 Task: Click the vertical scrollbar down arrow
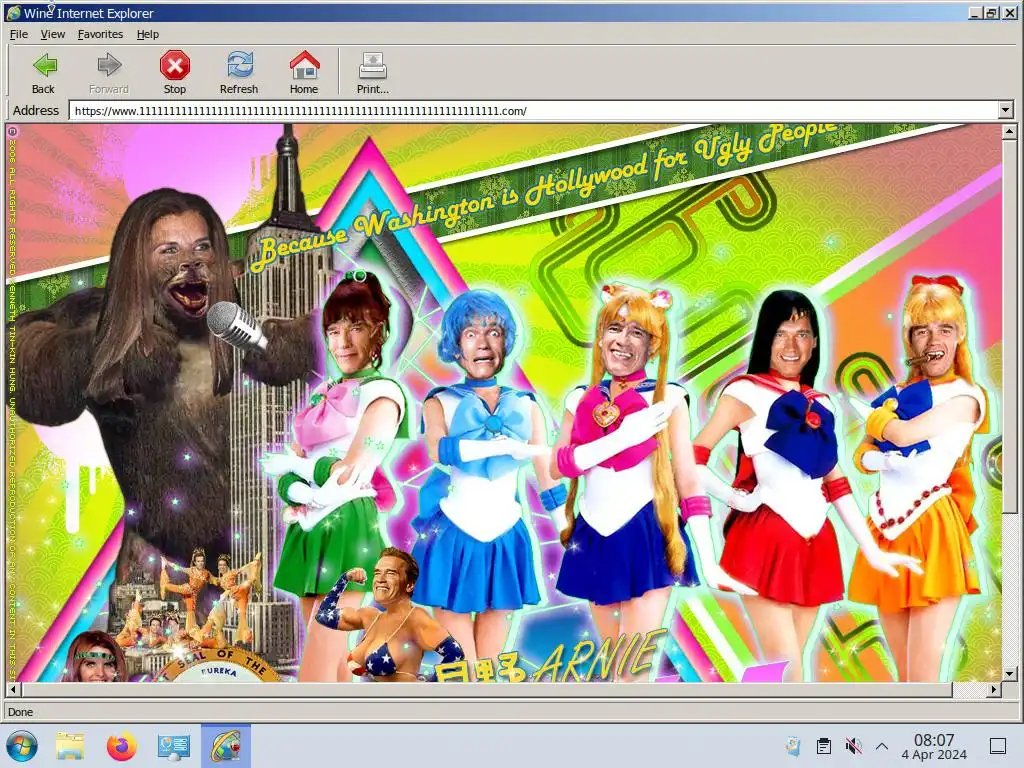1009,674
